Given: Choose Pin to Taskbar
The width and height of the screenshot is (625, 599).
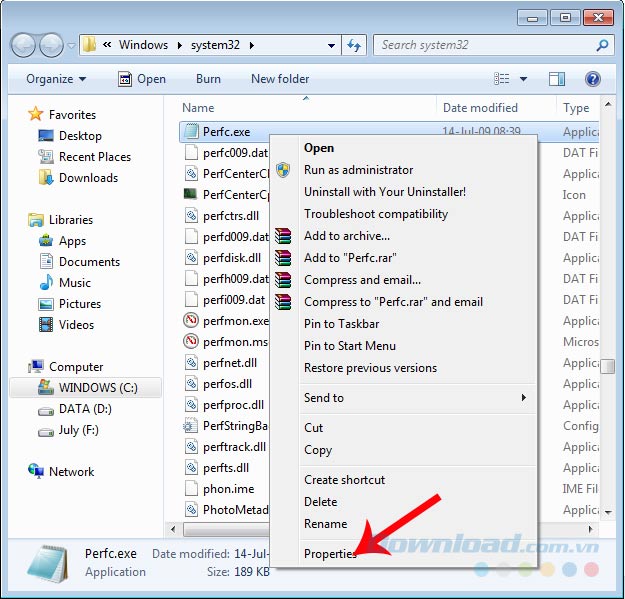Looking at the screenshot, I should pyautogui.click(x=341, y=324).
